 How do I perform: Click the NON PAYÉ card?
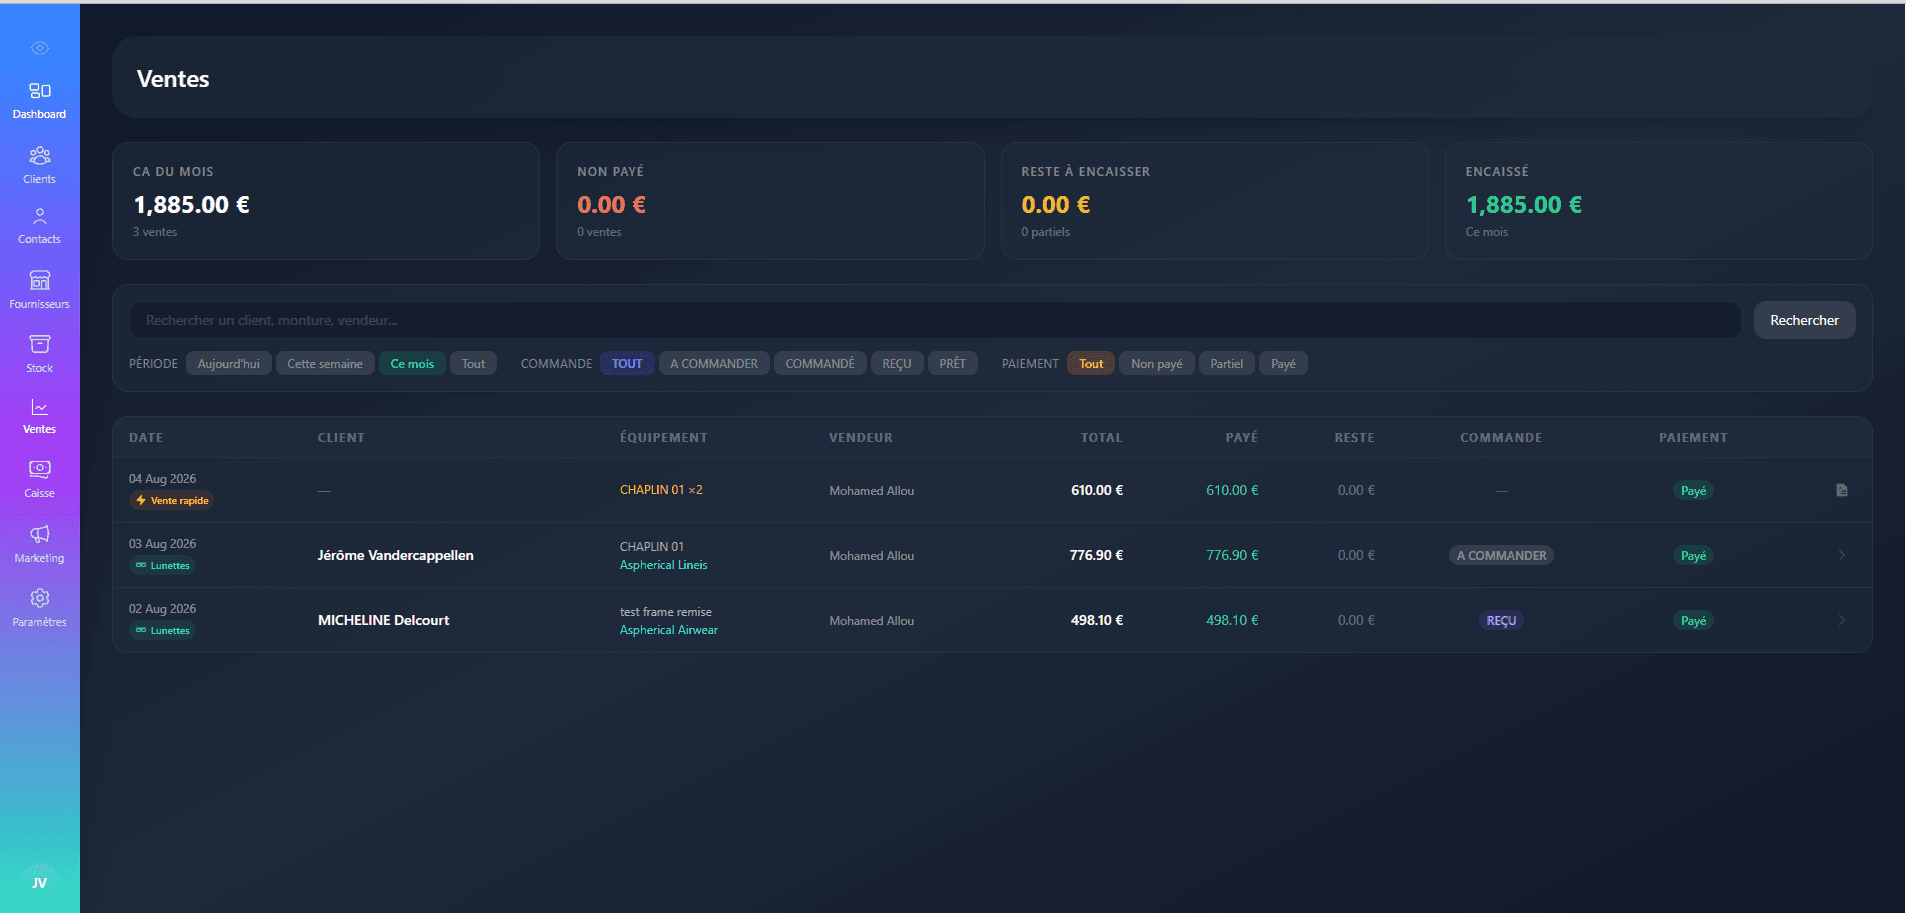770,201
